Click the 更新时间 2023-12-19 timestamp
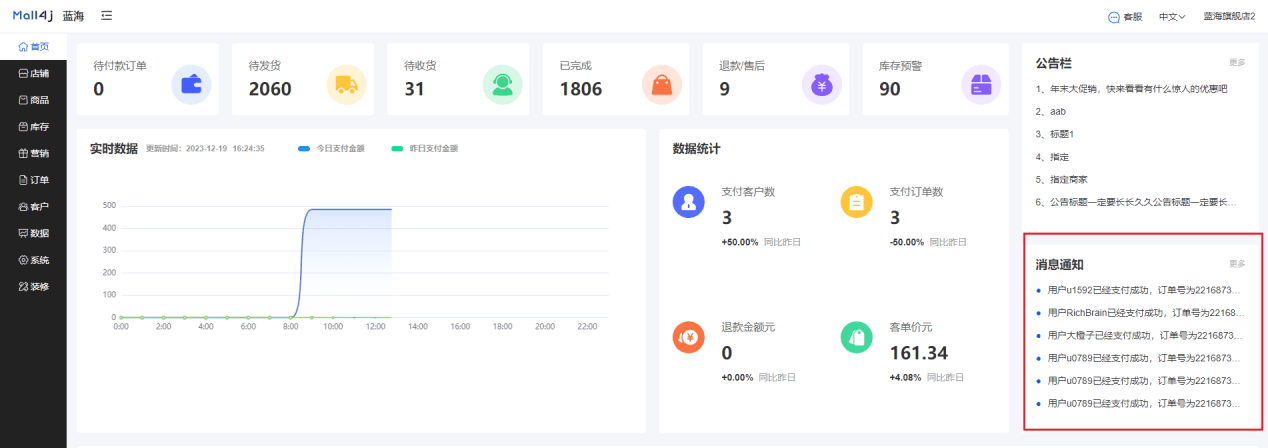 205,148
